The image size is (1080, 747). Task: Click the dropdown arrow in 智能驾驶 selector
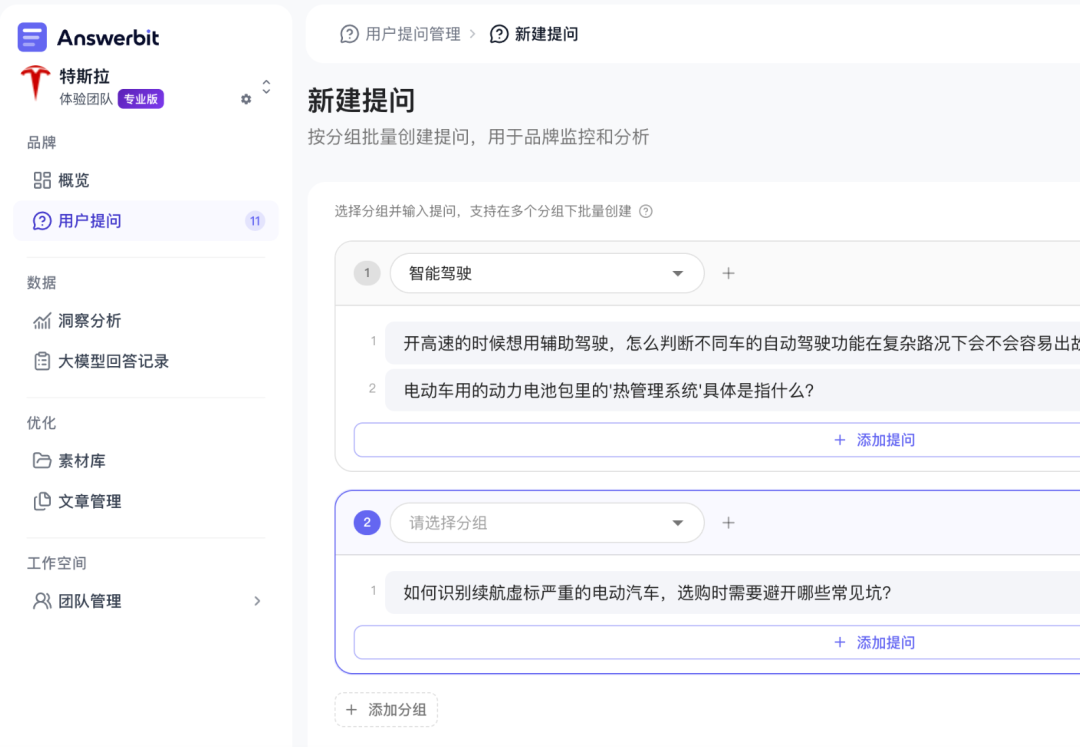(678, 273)
